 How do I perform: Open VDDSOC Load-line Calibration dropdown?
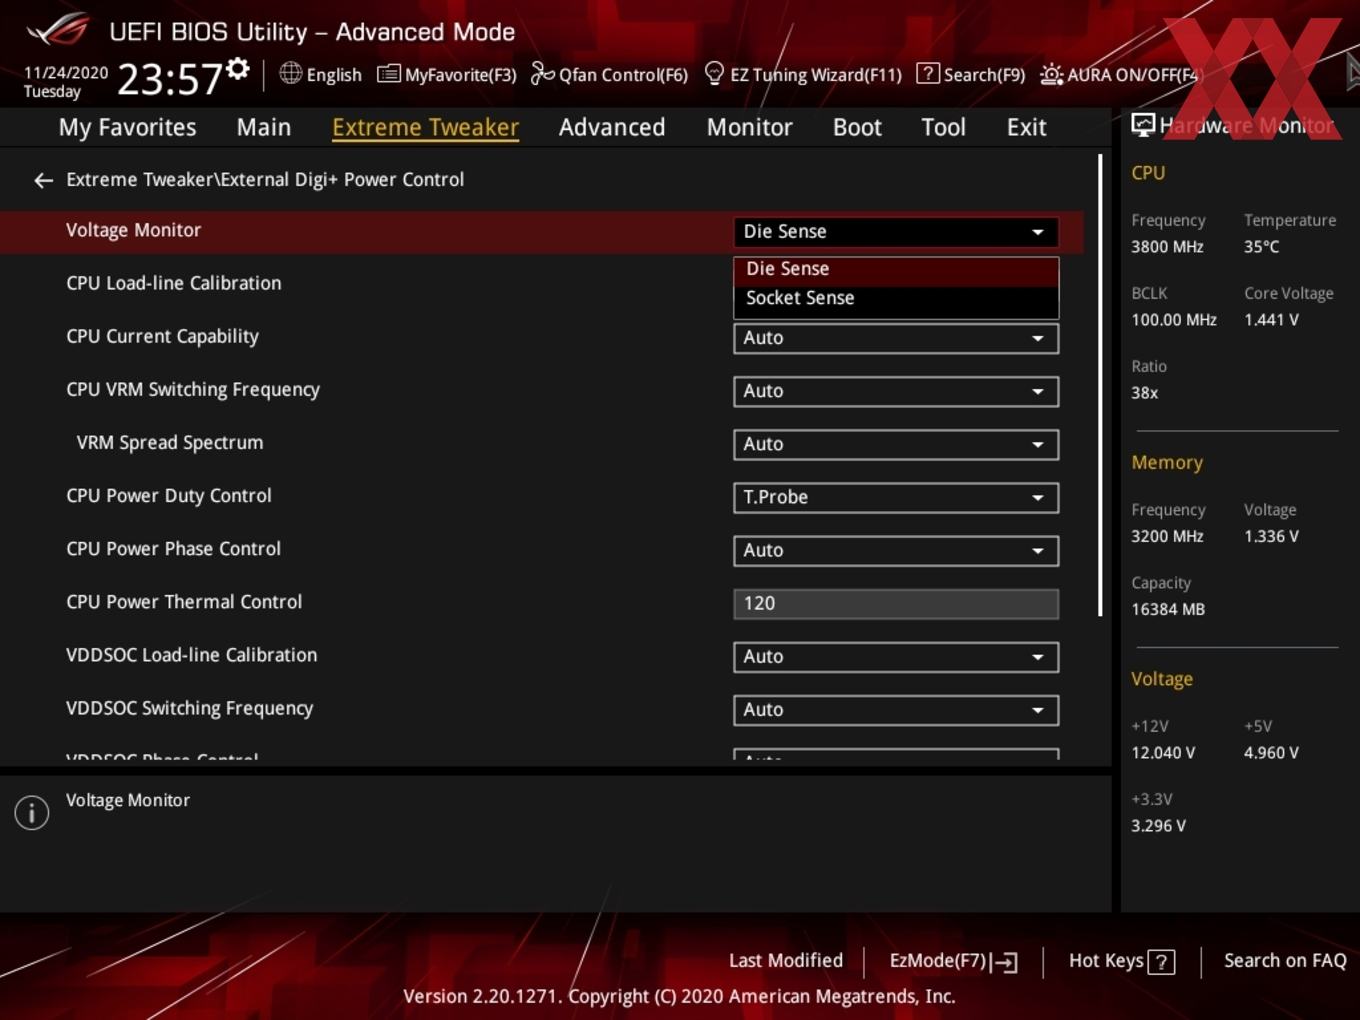tap(896, 656)
